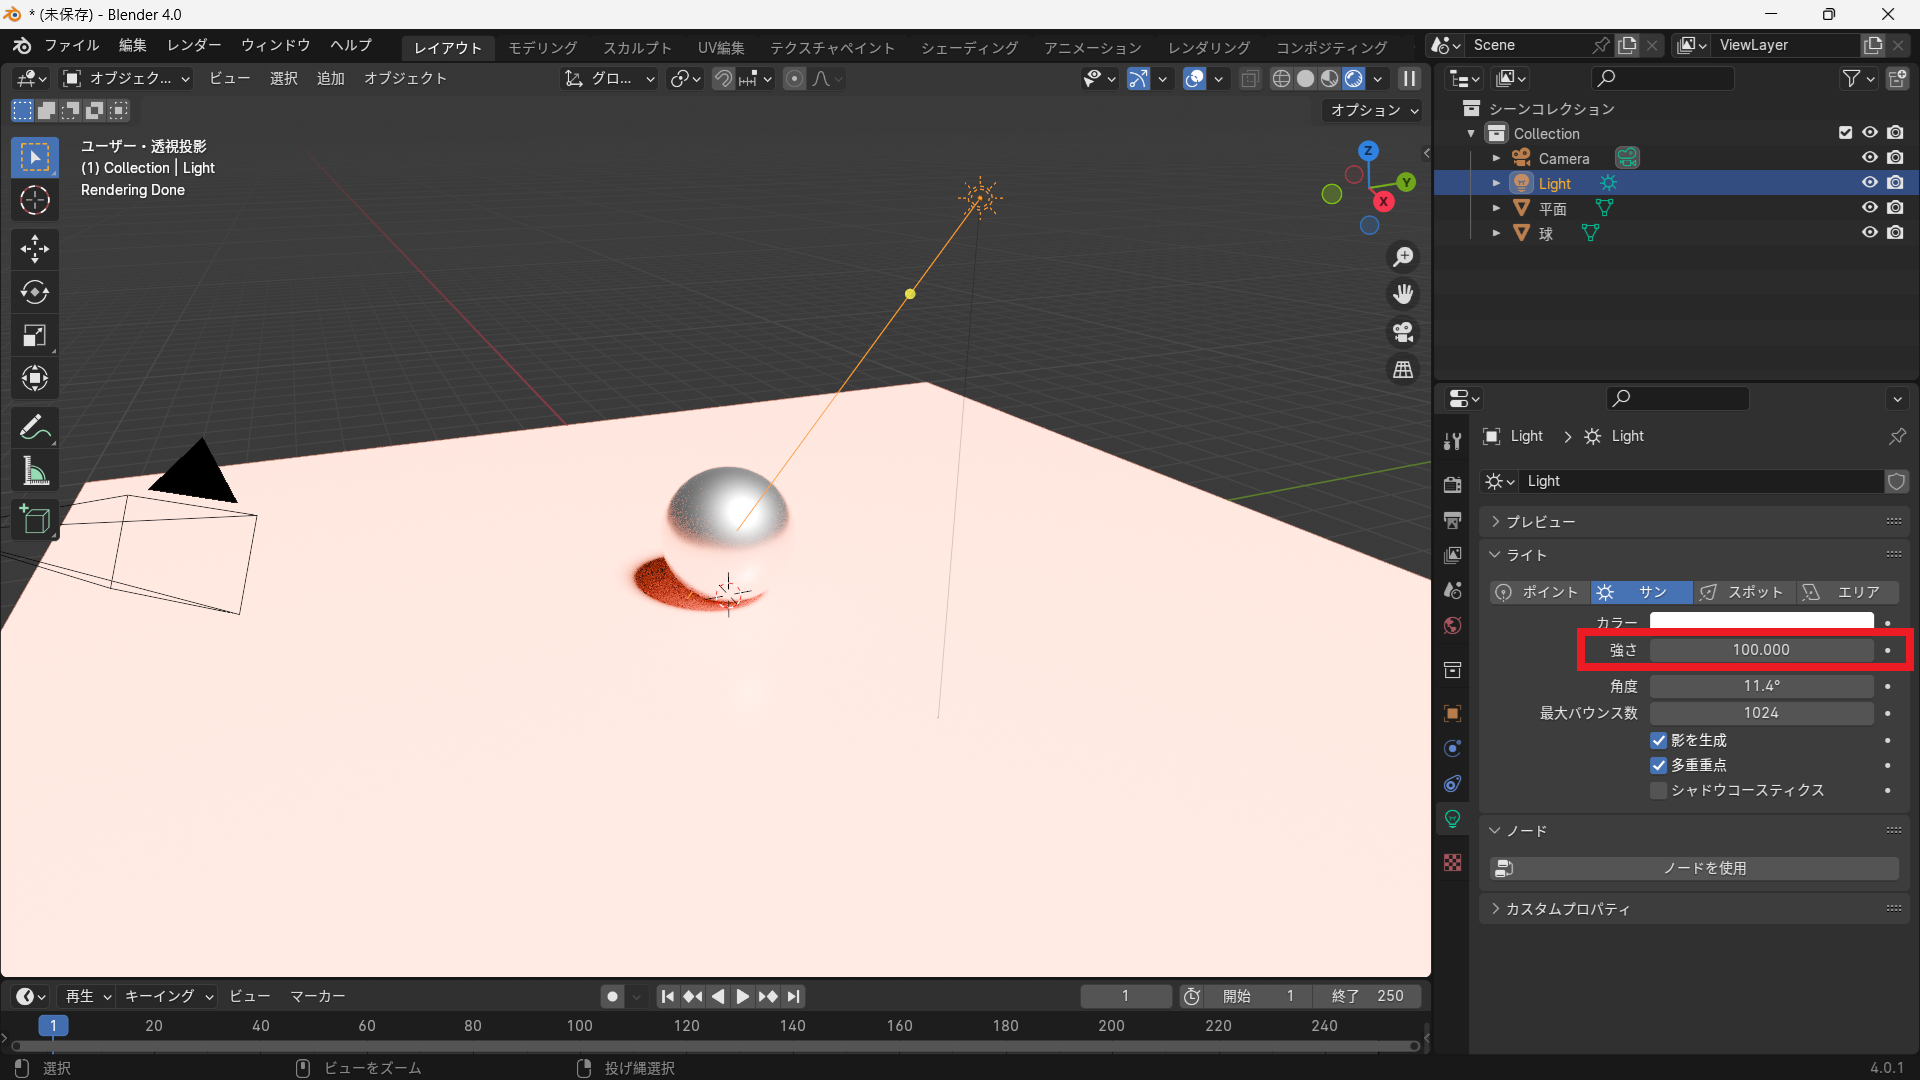1920x1080 pixels.
Task: Open World properties tab
Action: click(x=1453, y=626)
